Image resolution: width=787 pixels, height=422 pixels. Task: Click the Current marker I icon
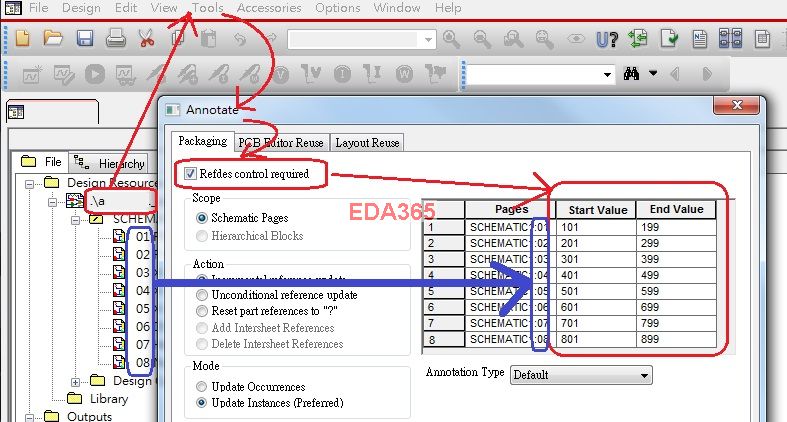(x=342, y=75)
